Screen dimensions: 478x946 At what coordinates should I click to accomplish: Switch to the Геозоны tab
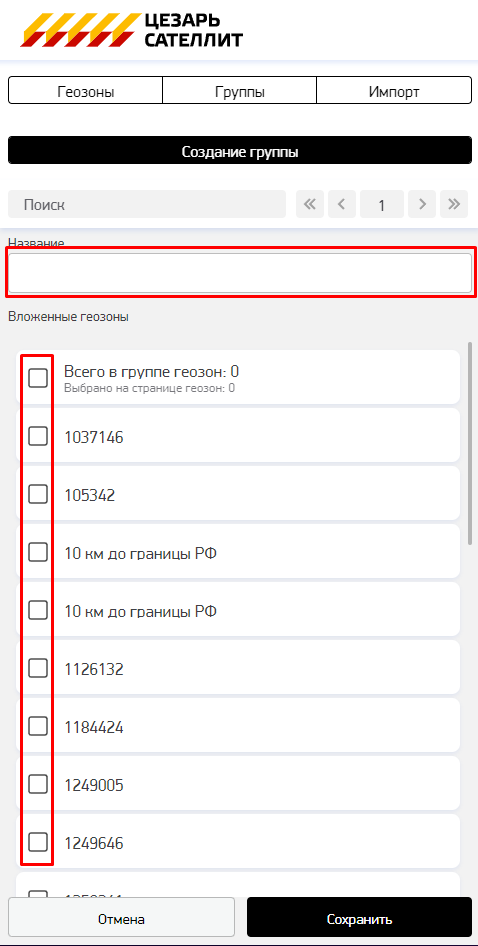tap(86, 90)
